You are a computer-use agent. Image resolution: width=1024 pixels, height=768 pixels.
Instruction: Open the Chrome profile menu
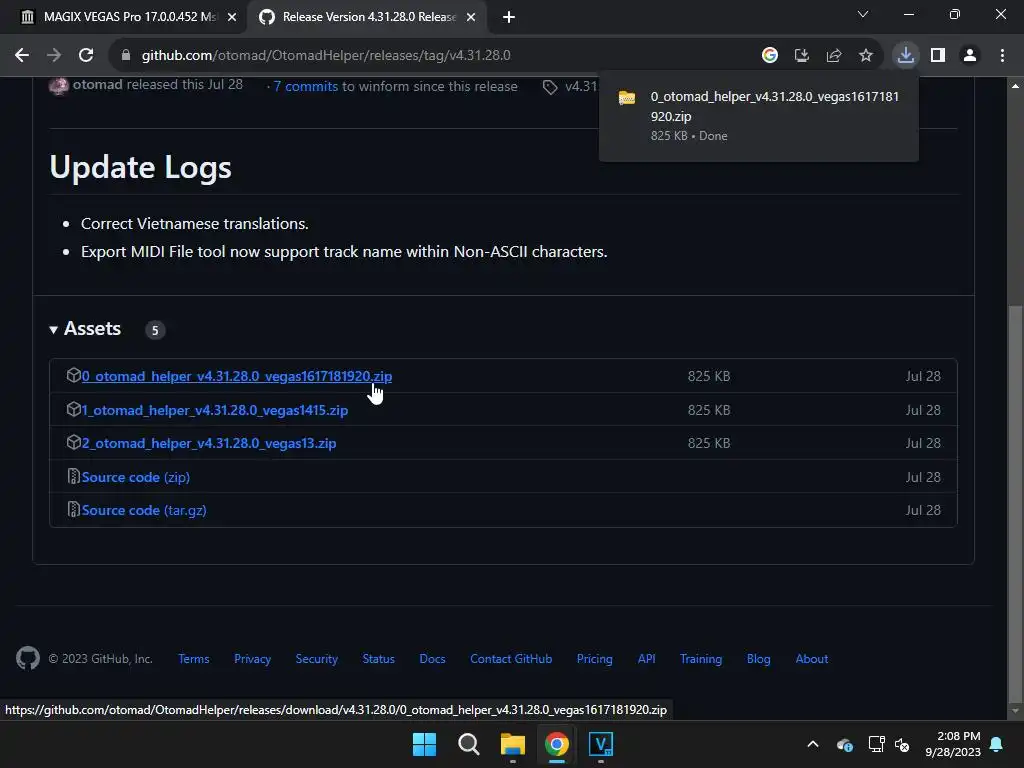(970, 56)
